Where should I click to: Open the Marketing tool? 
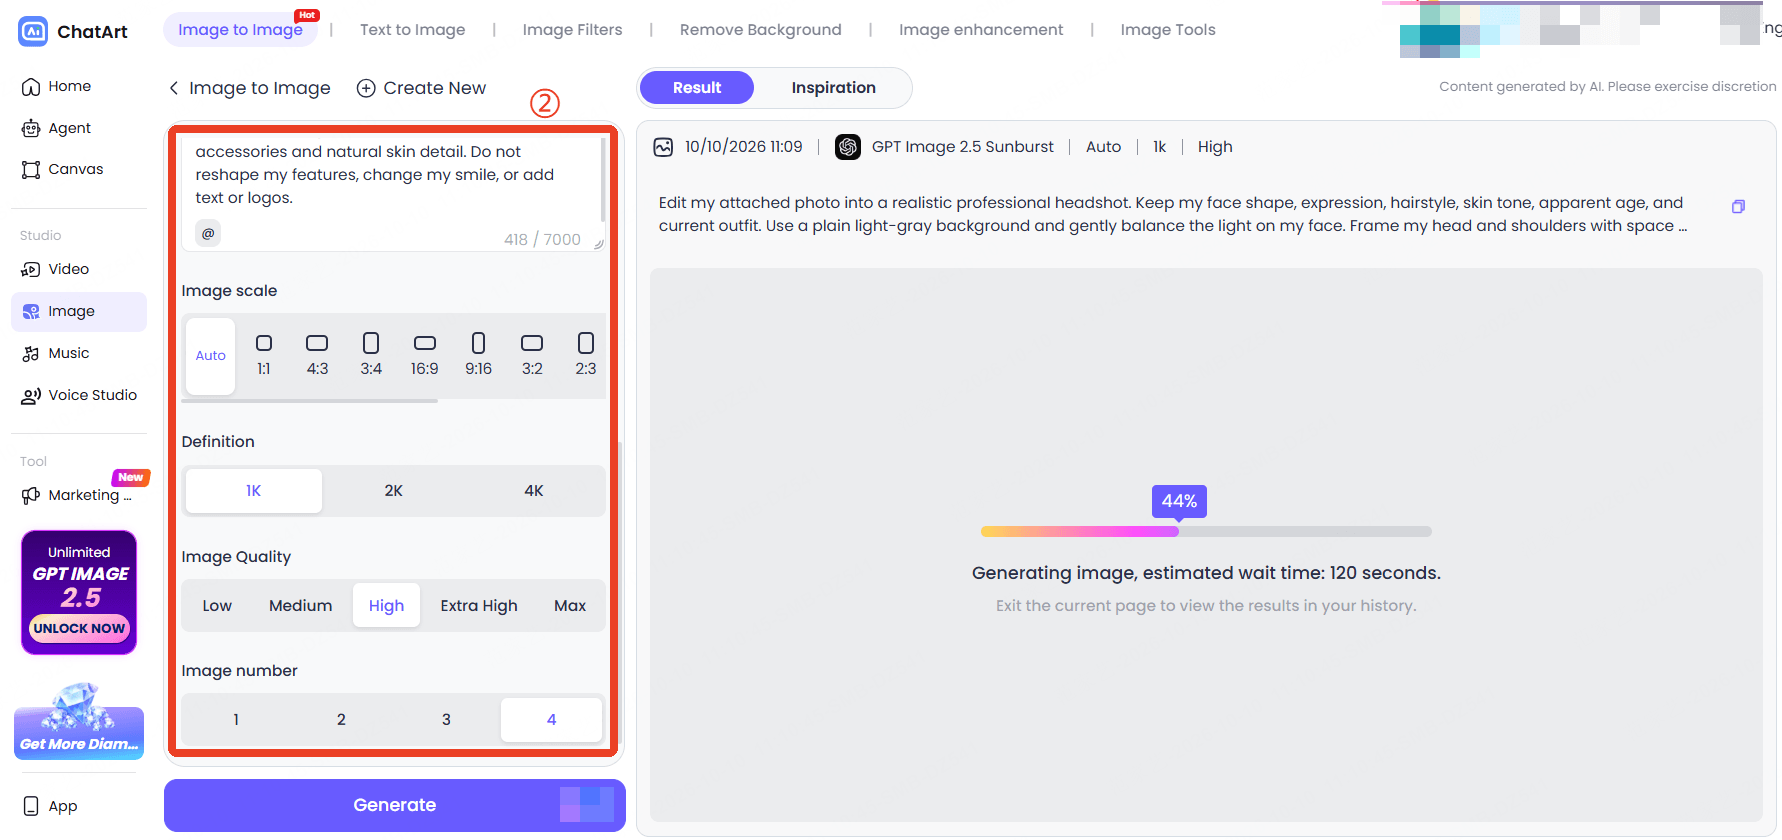click(77, 496)
